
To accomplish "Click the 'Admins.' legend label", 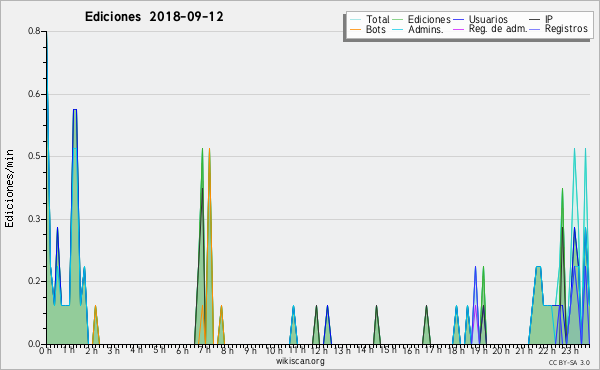I will pyautogui.click(x=426, y=29).
